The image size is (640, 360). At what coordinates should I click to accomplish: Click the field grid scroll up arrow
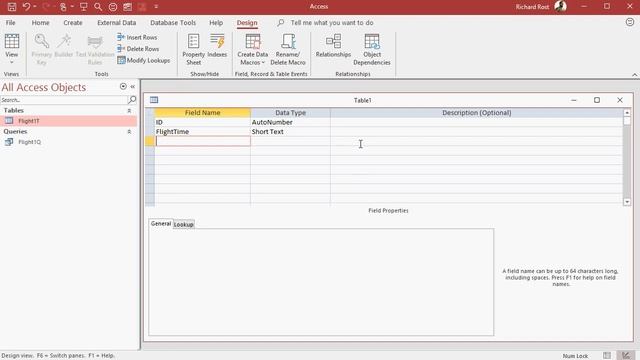627,113
